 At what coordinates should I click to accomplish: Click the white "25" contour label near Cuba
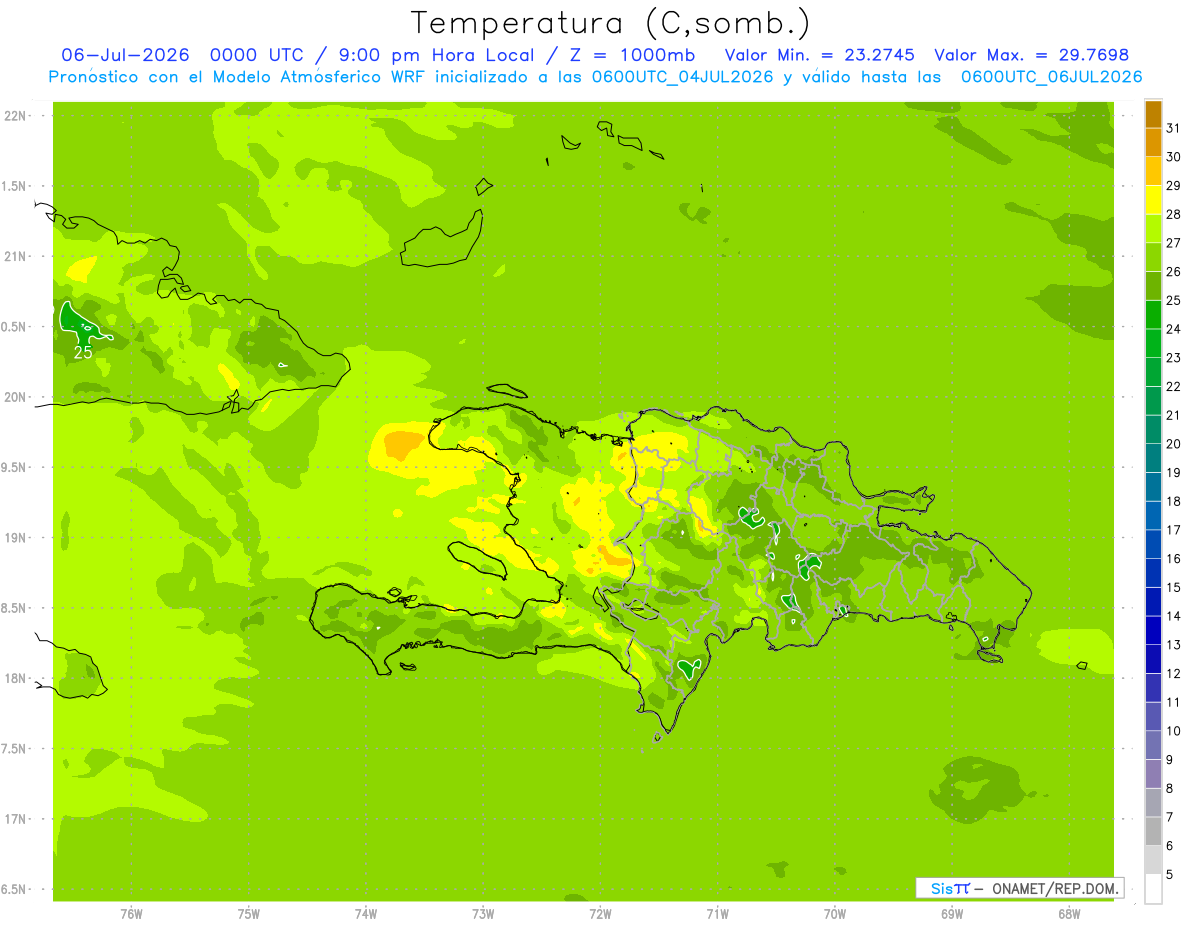click(x=84, y=352)
